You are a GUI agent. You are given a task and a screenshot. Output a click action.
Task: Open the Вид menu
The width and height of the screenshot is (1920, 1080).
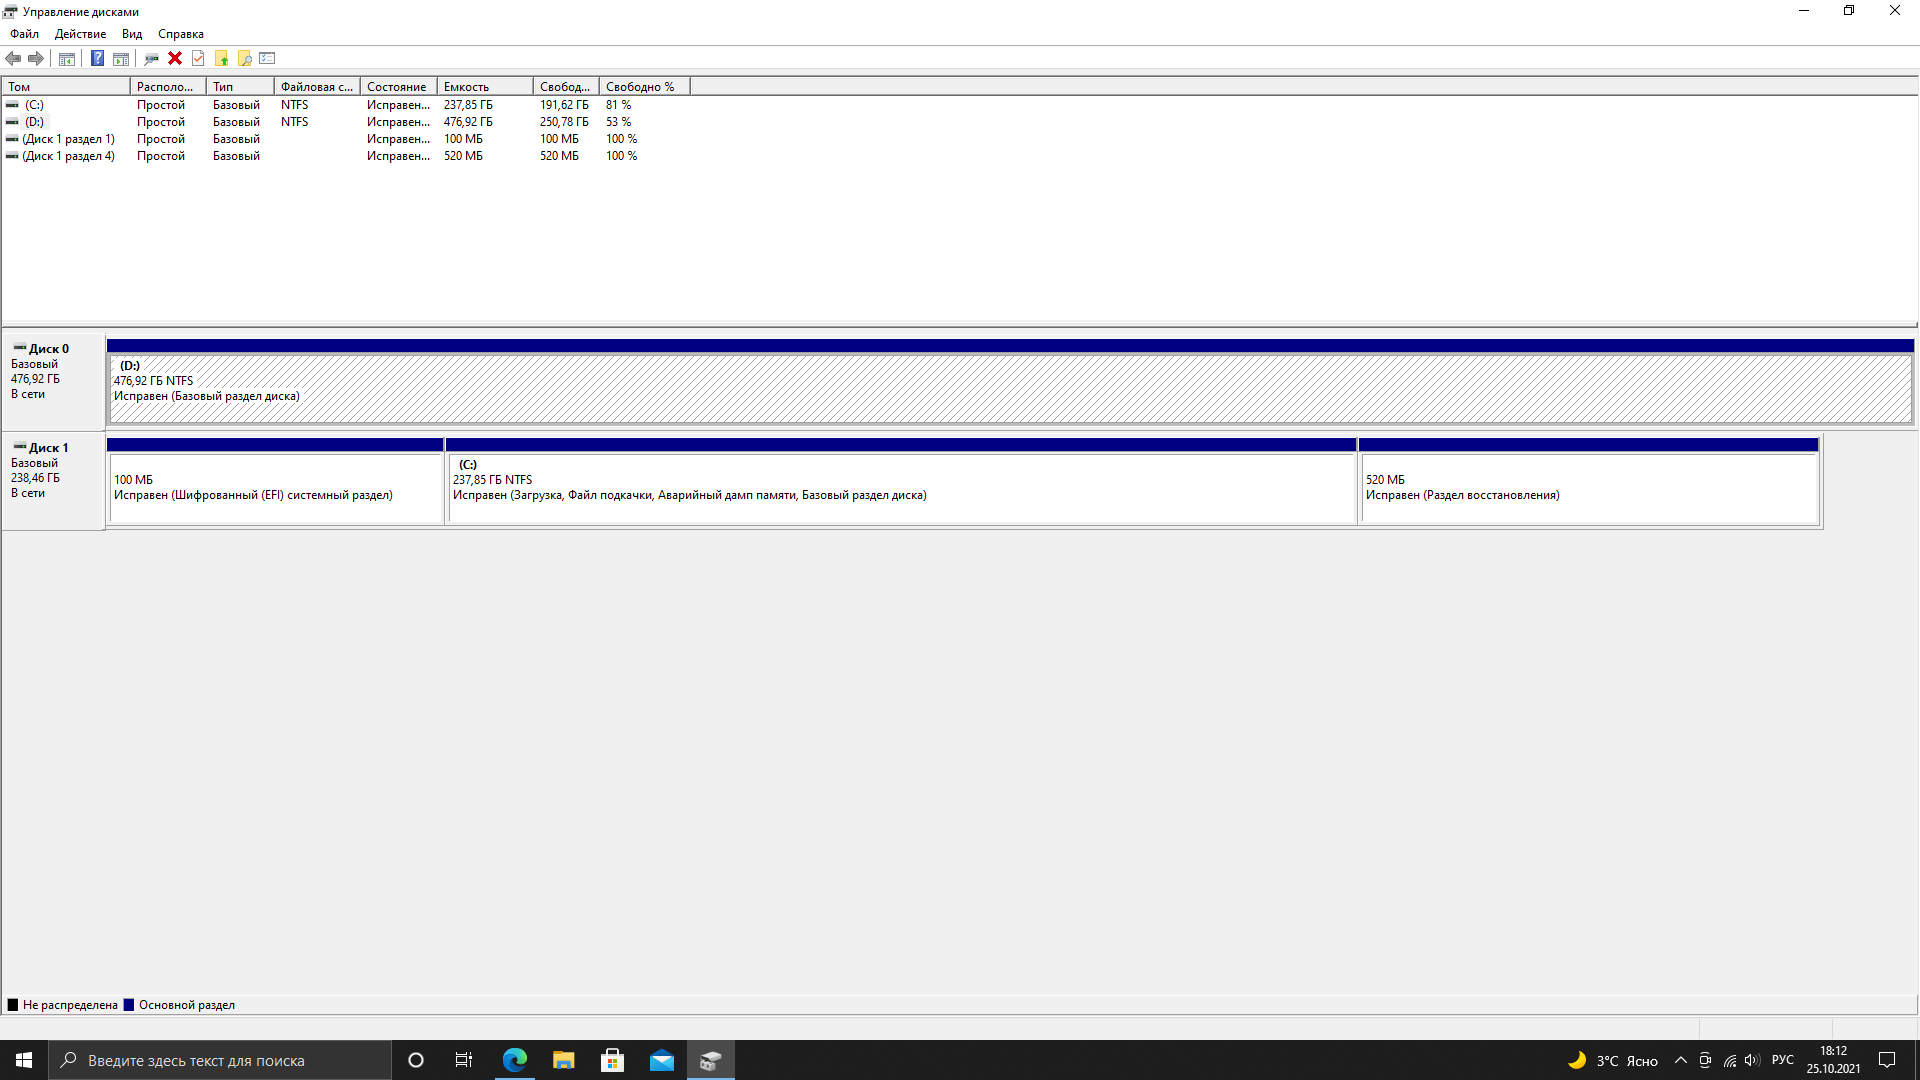coord(132,34)
